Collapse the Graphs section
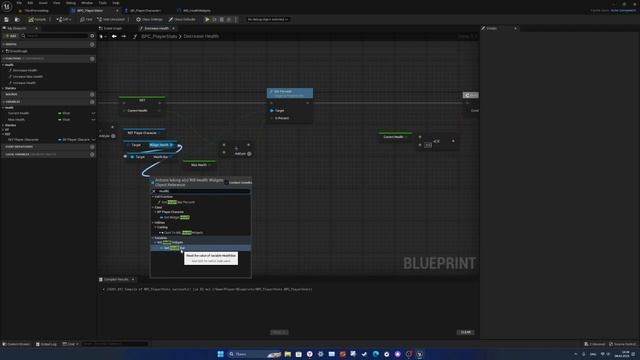Viewport: 640px width, 360px height. [x=3, y=44]
